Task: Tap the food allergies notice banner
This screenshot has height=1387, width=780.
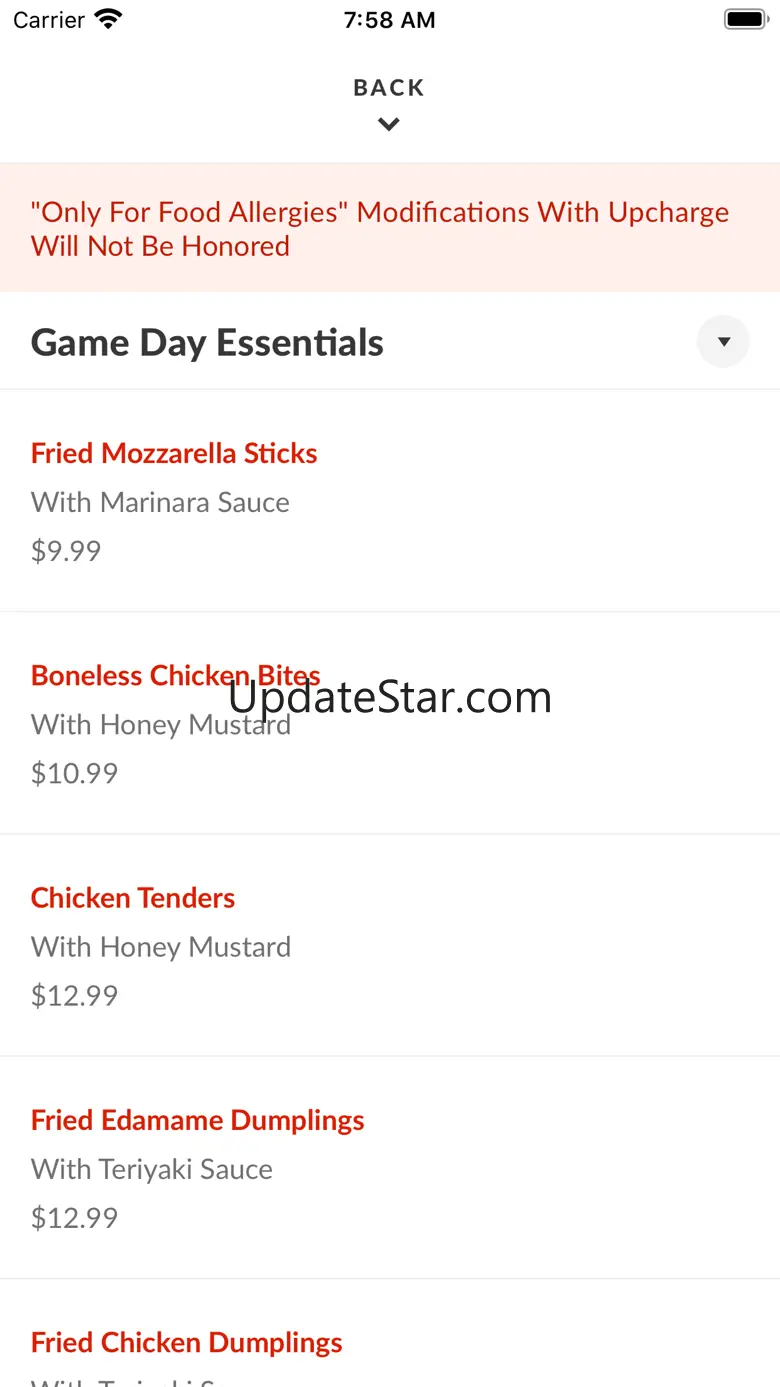Action: click(380, 229)
